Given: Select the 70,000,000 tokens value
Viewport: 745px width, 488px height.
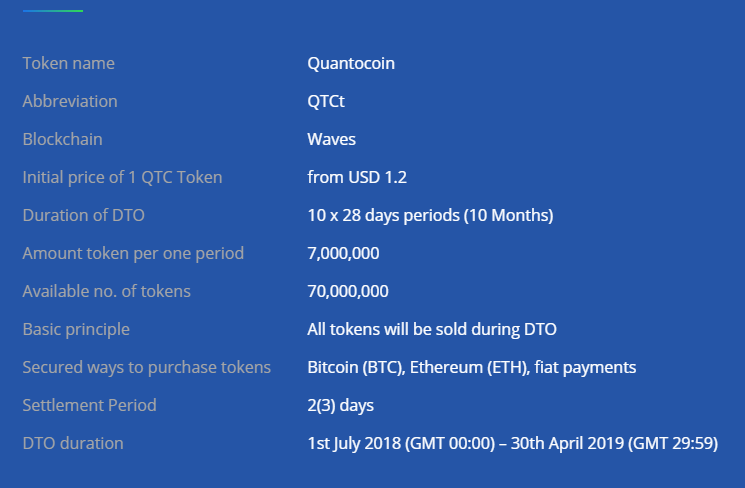Looking at the screenshot, I should click(348, 291).
